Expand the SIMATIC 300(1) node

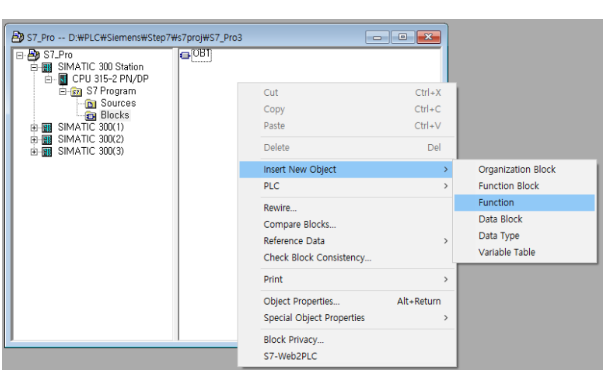pos(34,128)
